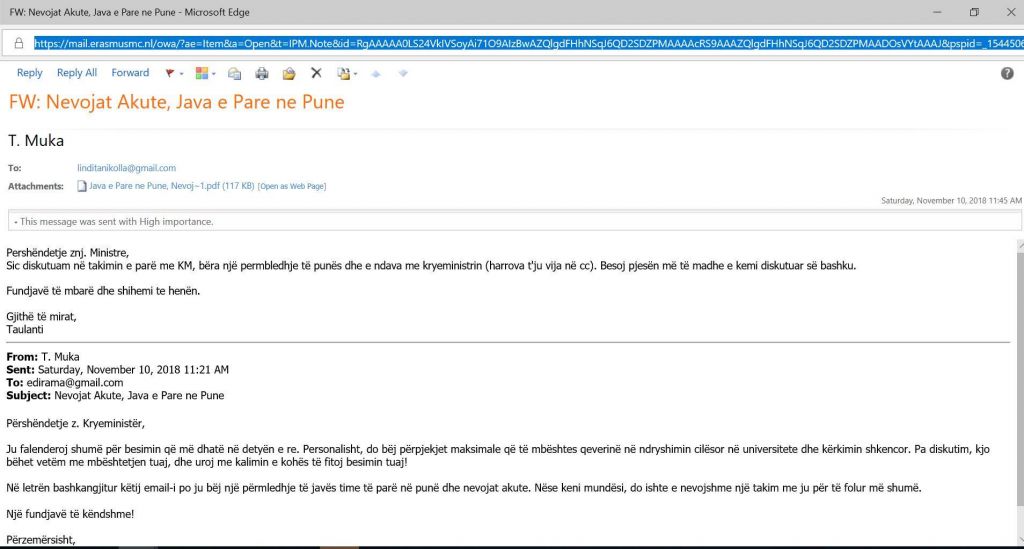Forward this email message
Viewport: 1024px width, 549px height.
(130, 73)
